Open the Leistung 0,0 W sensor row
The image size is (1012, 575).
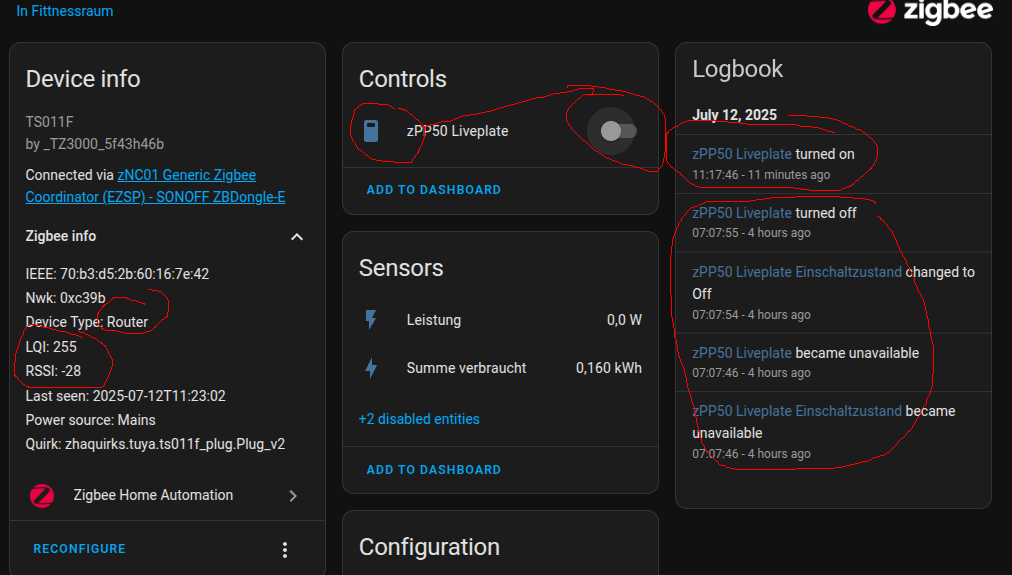point(500,320)
